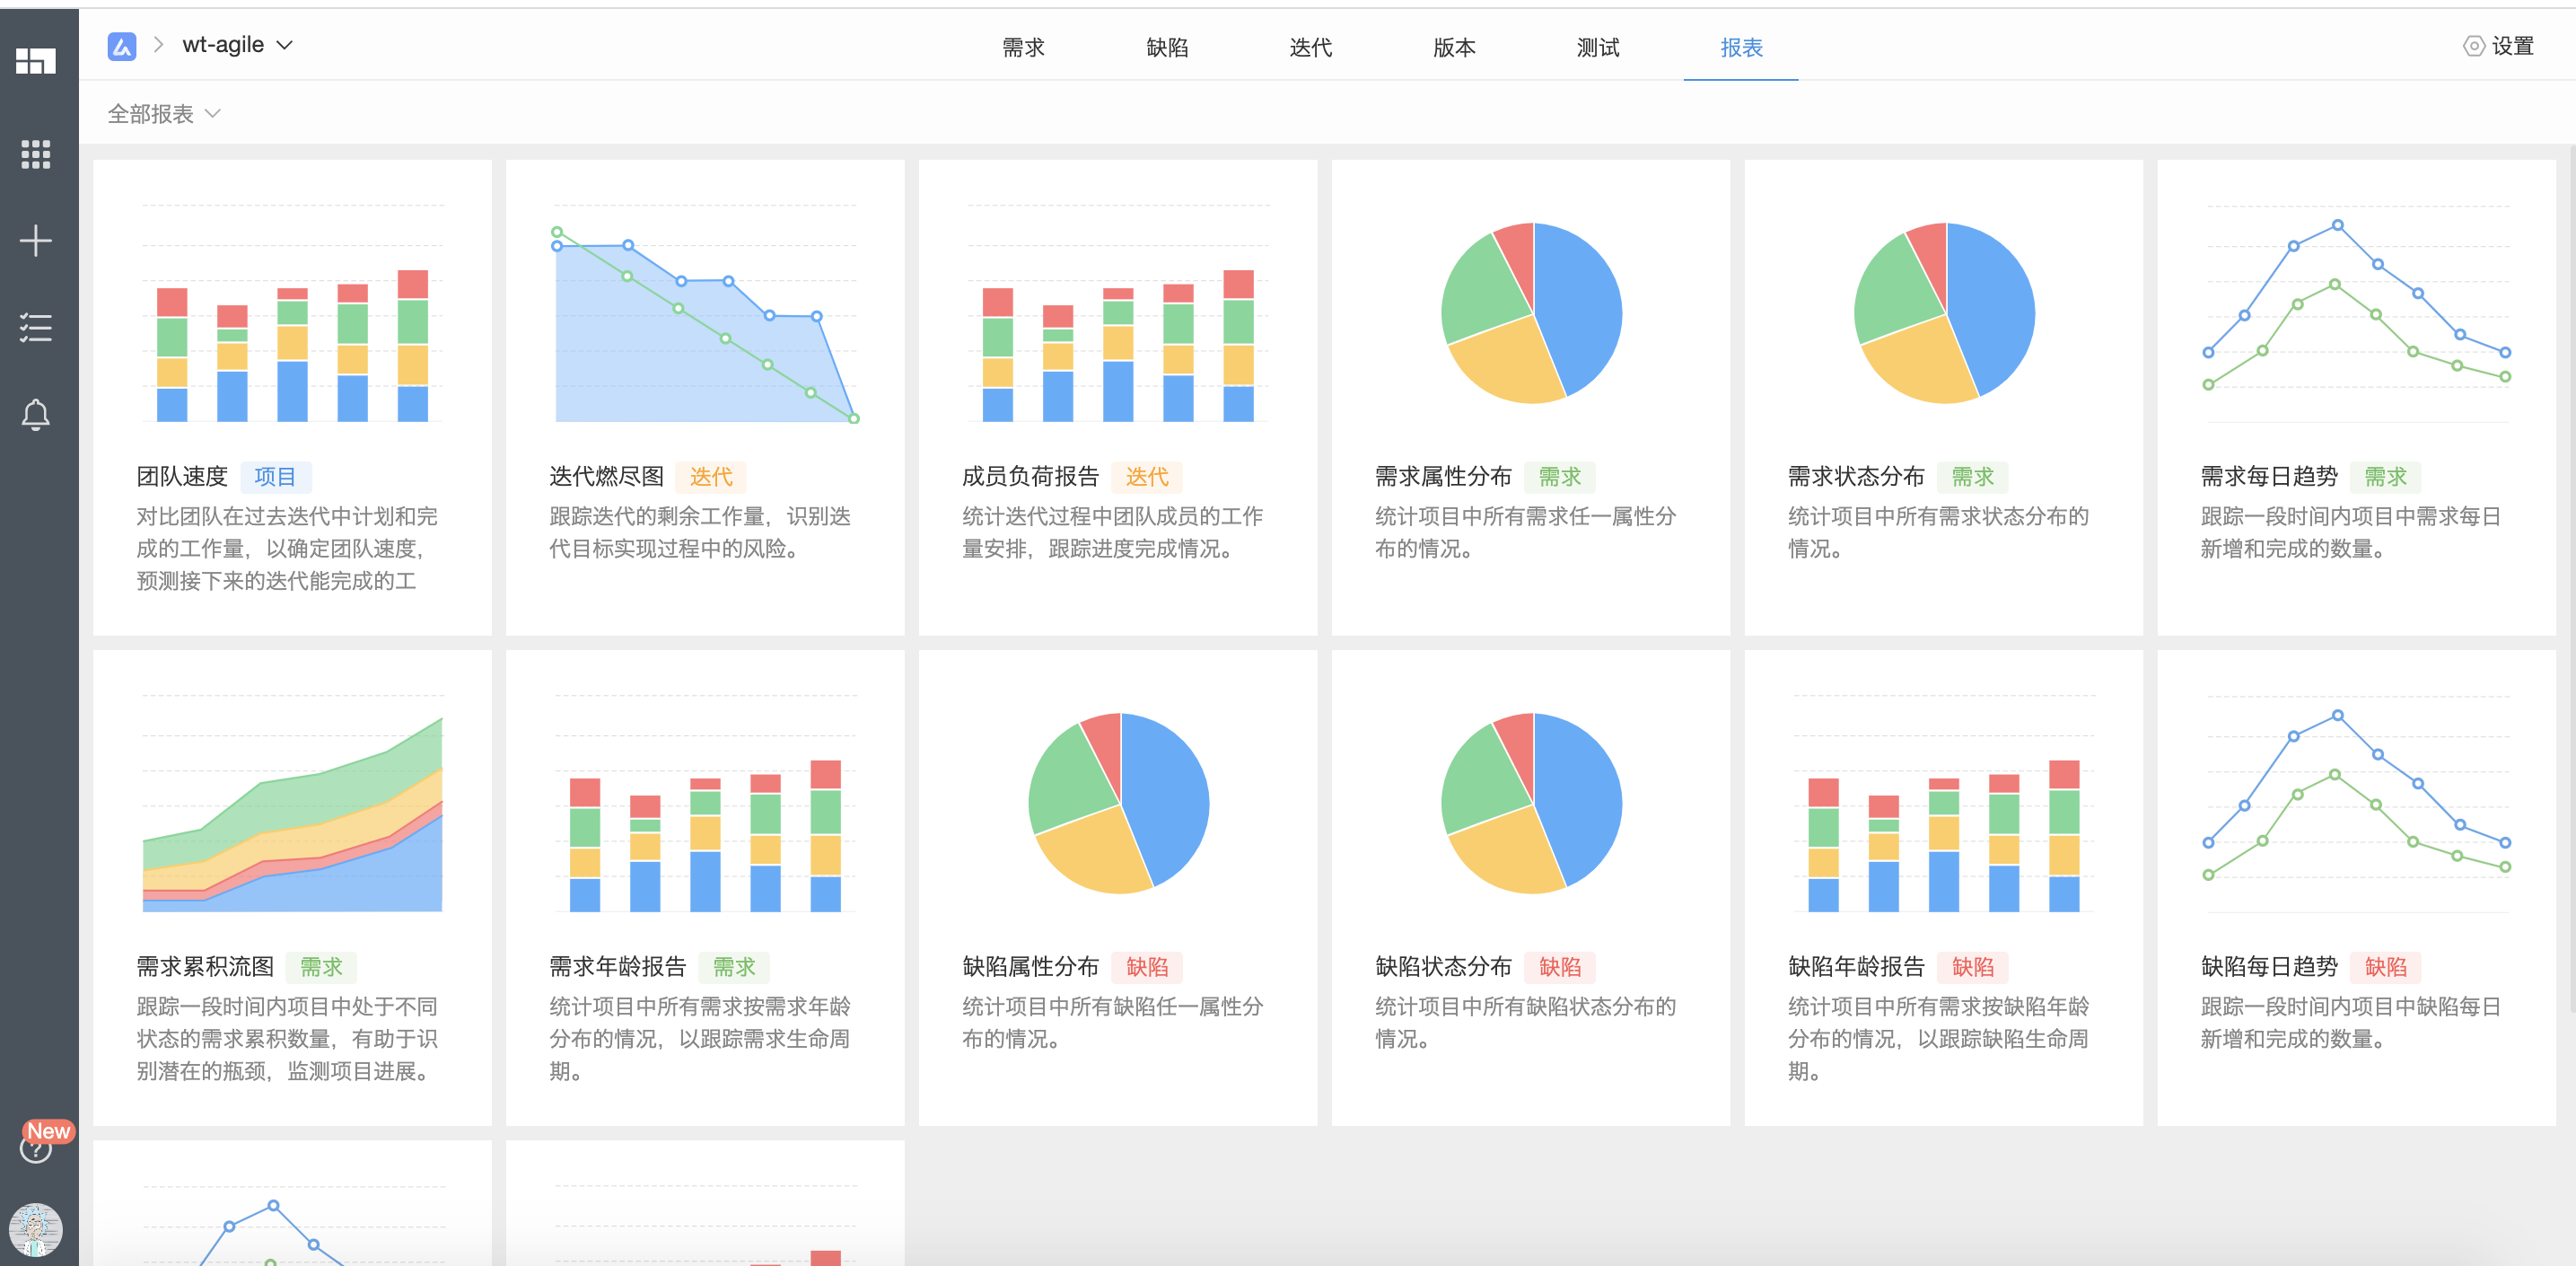Click the 缺陷属性分布 pie chart thumbnail
The height and width of the screenshot is (1266, 2576).
tap(1119, 803)
